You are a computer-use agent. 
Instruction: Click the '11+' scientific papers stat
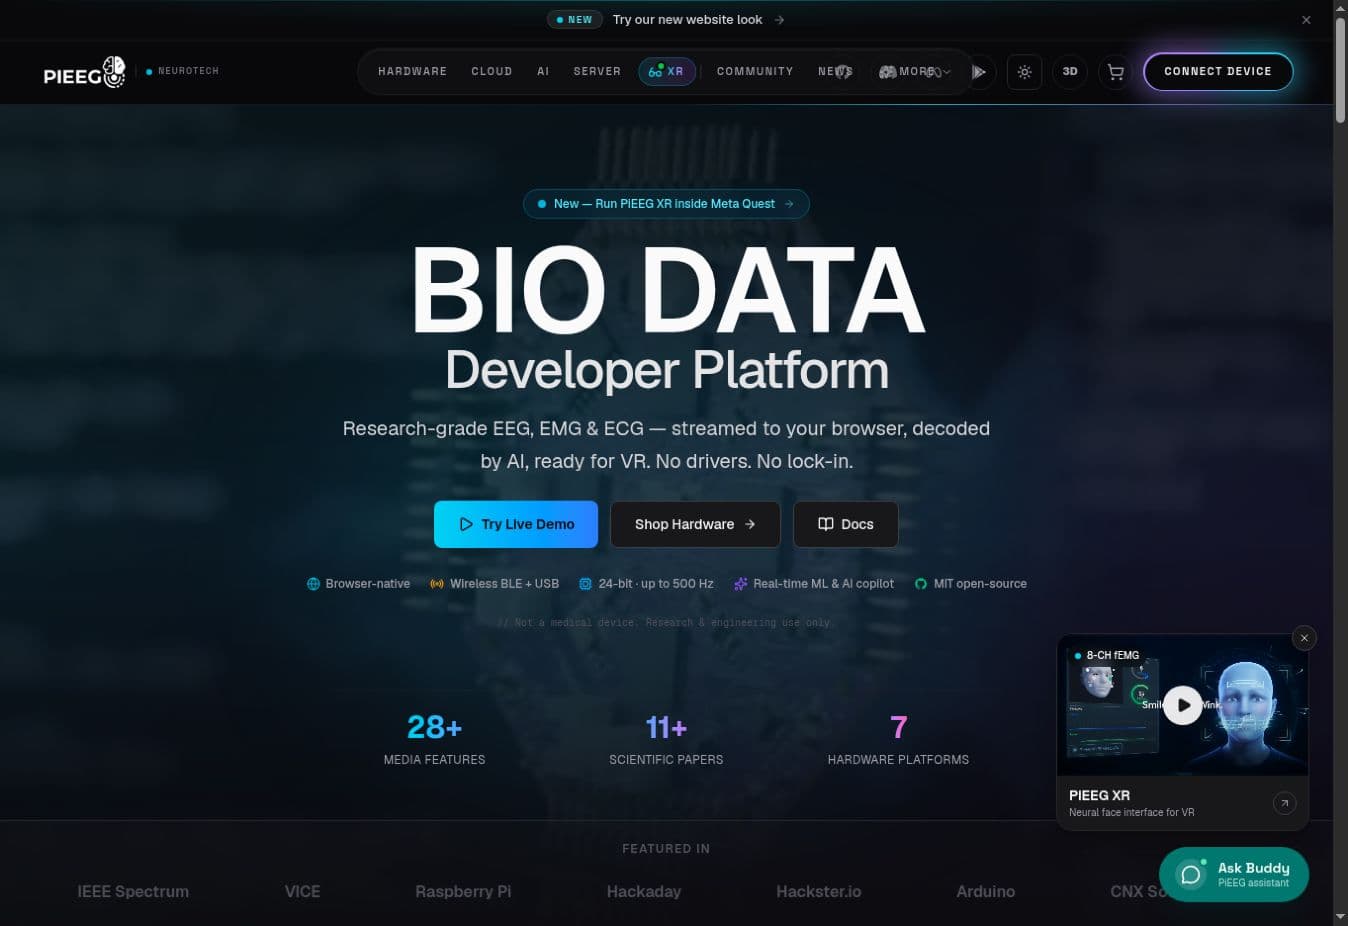[x=666, y=727]
